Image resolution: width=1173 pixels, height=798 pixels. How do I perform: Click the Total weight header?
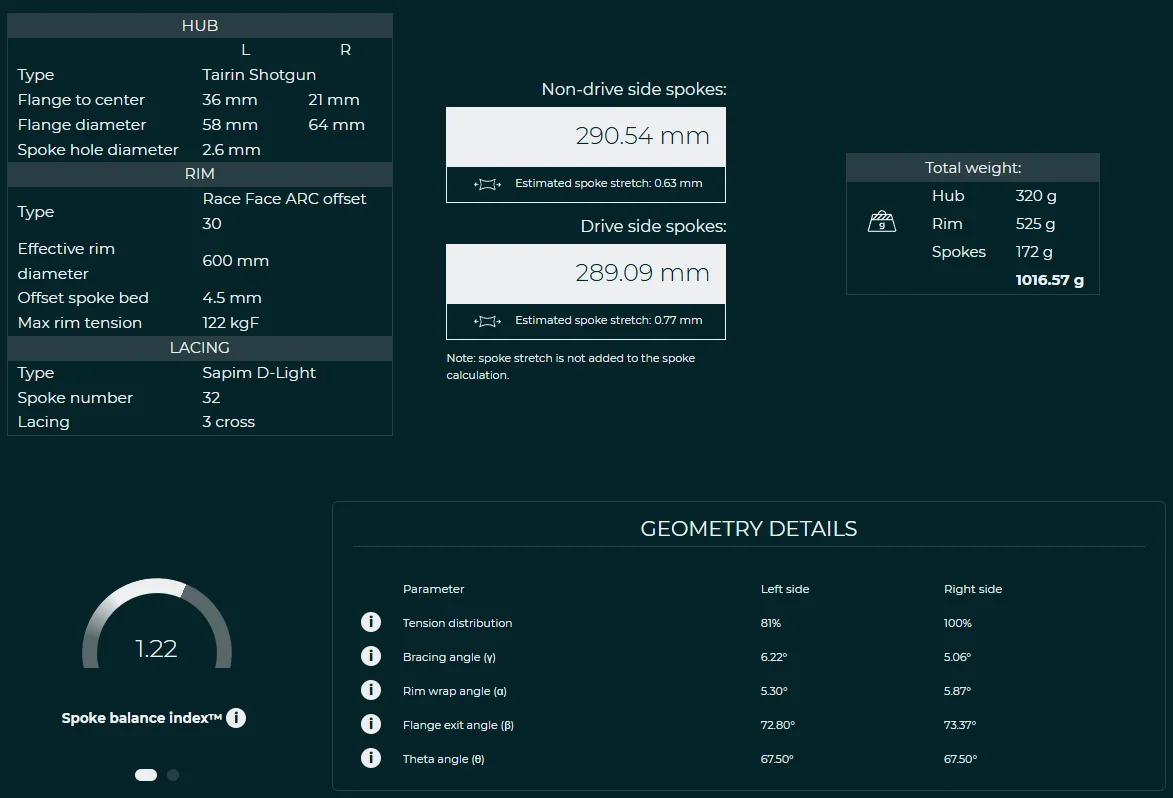[x=972, y=168]
